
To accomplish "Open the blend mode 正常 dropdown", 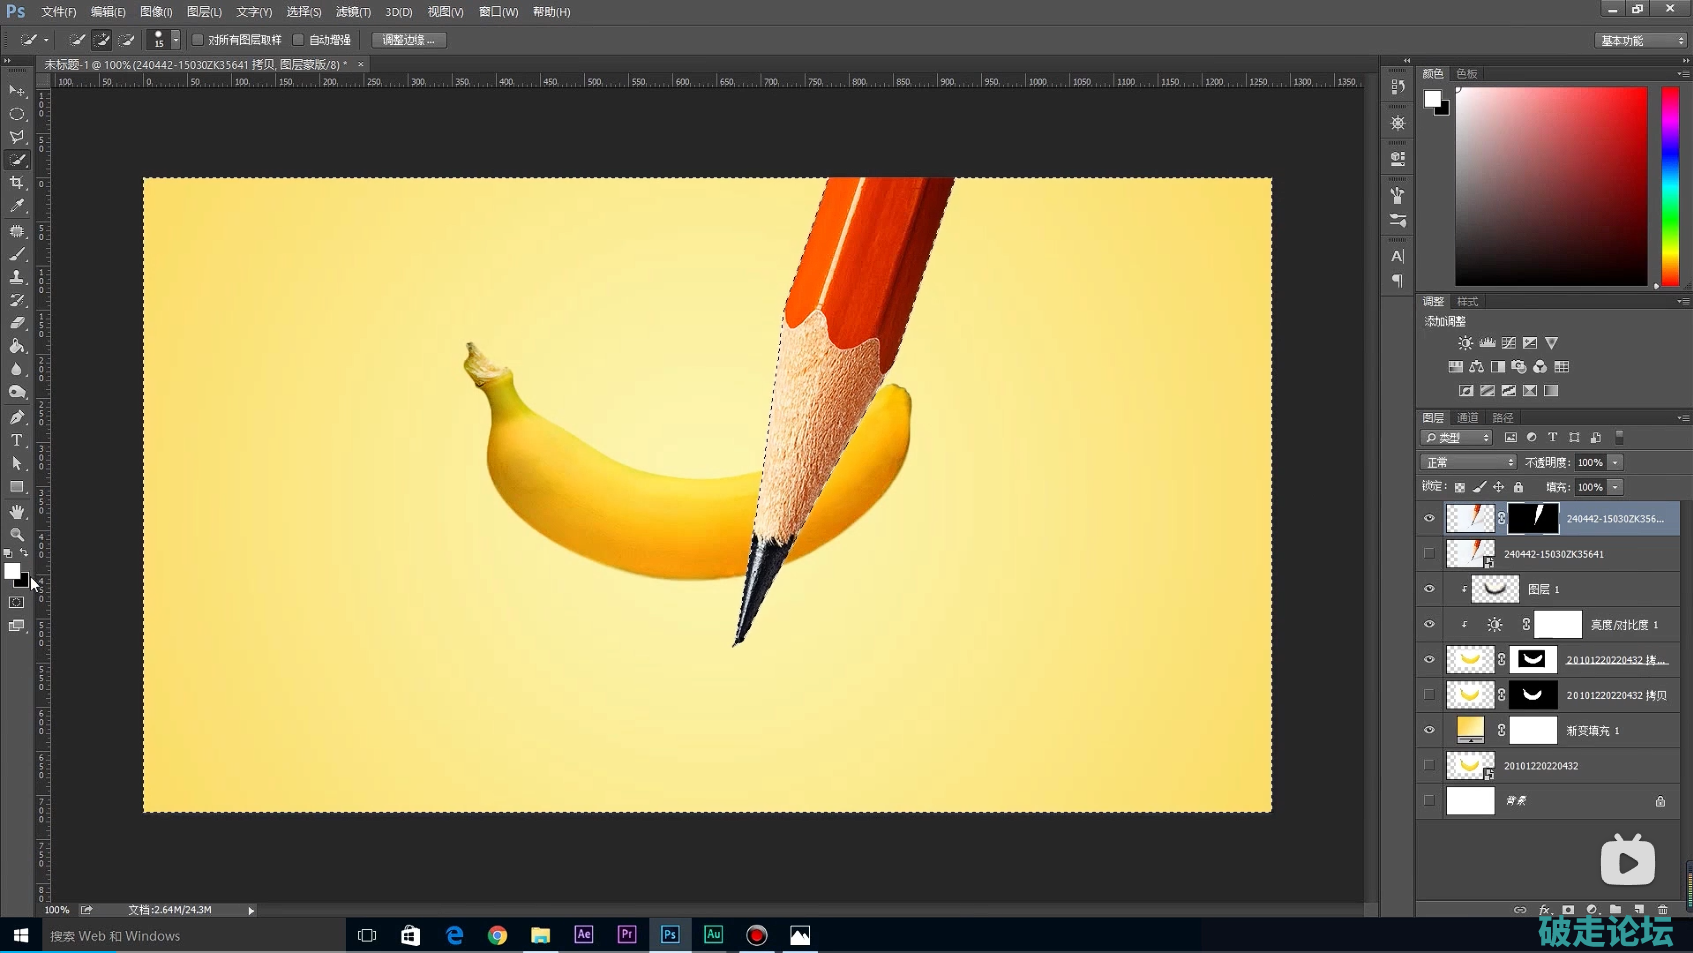I will [1468, 463].
